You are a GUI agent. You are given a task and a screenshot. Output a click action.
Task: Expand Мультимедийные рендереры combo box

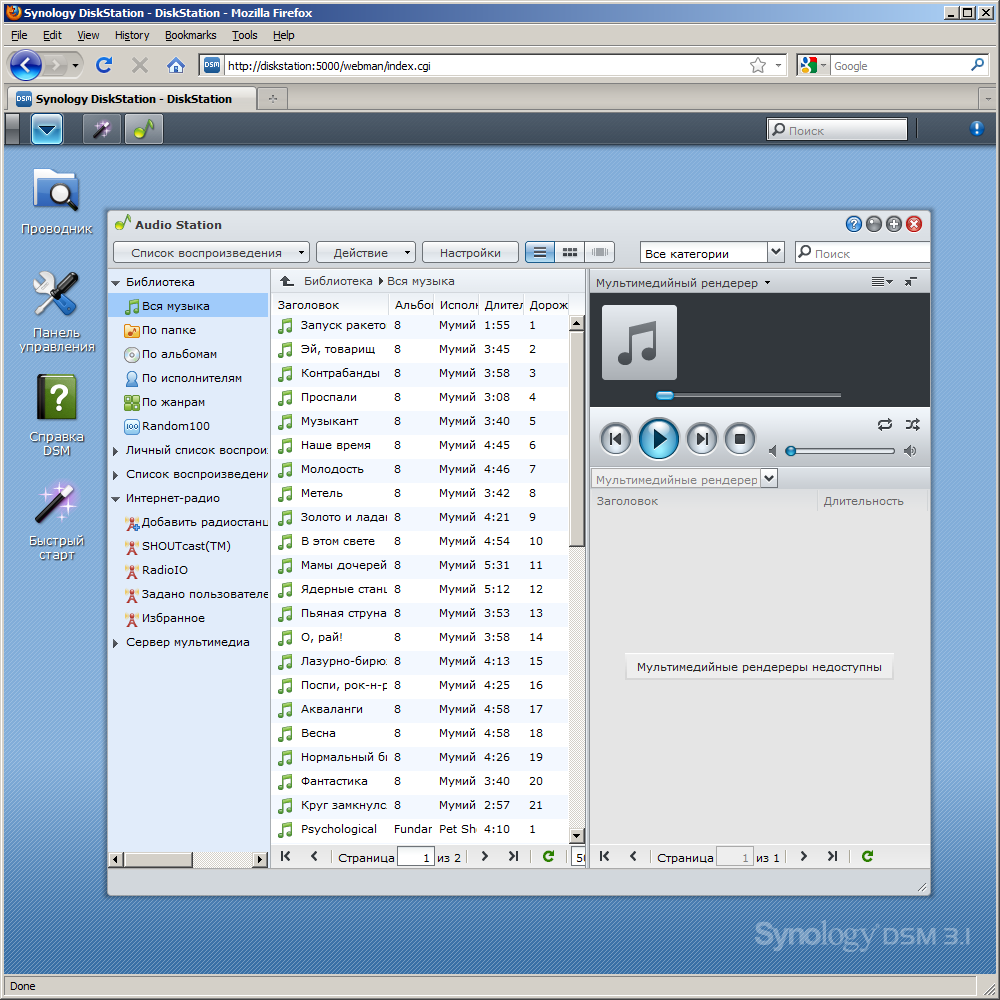769,478
